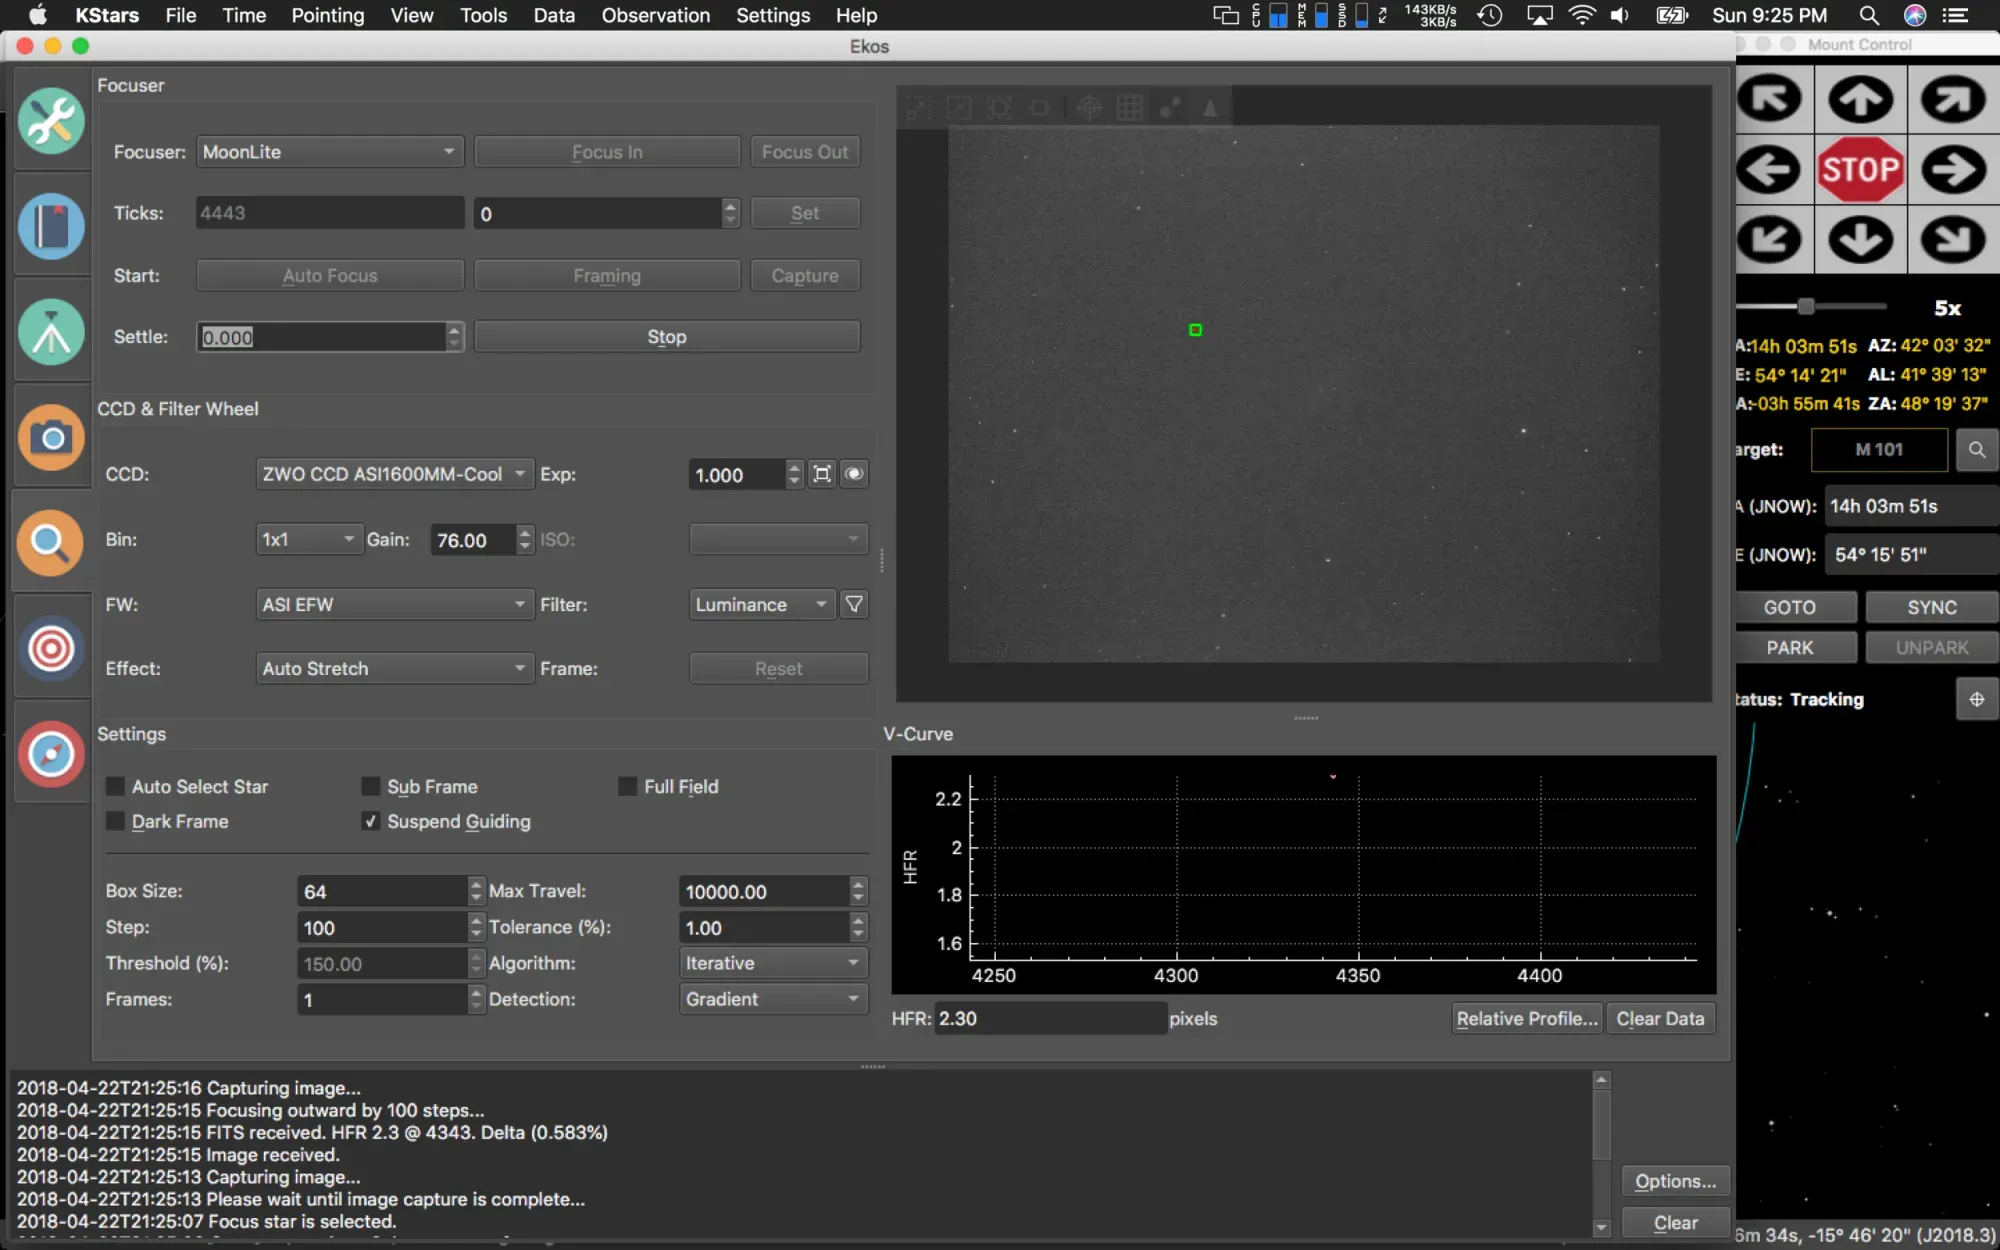2000x1250 pixels.
Task: Click the Clear Data button
Action: tap(1660, 1018)
